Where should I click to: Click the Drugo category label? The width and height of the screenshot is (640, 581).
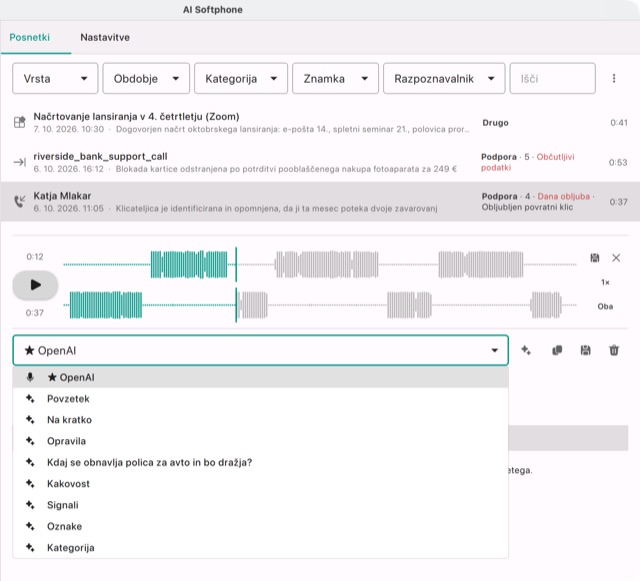coord(495,123)
